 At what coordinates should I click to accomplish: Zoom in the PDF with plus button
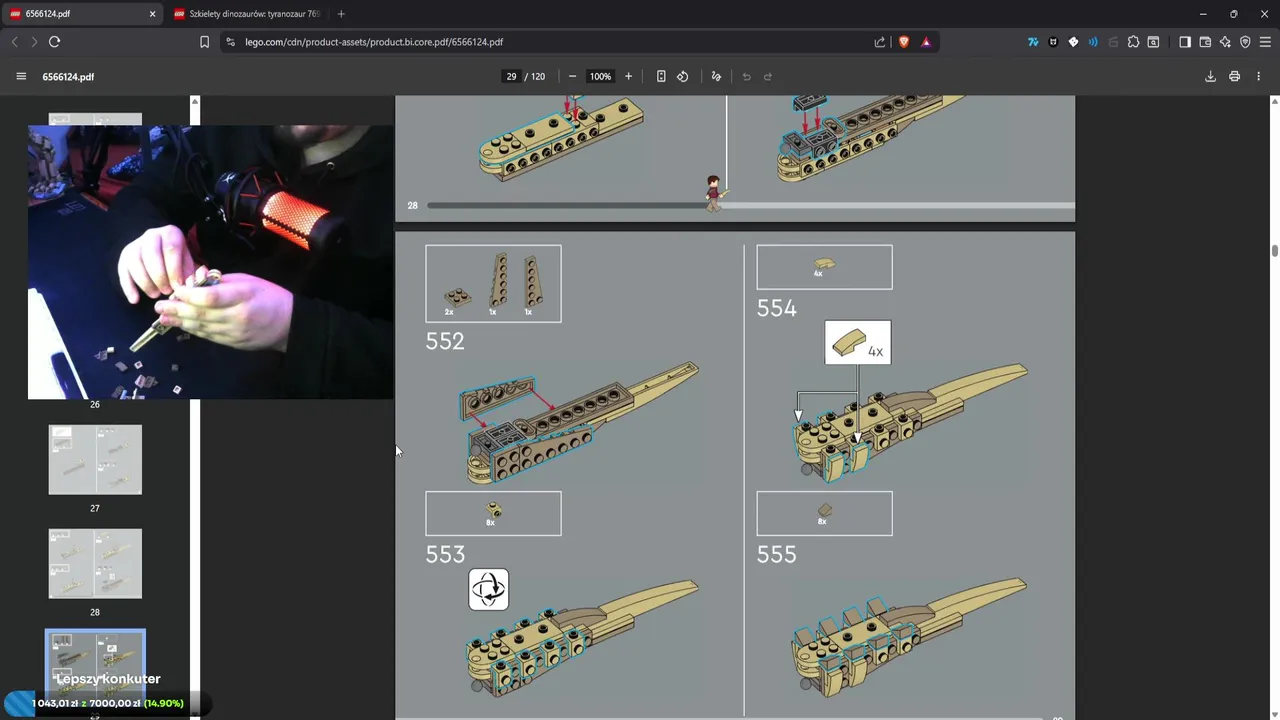(x=628, y=77)
